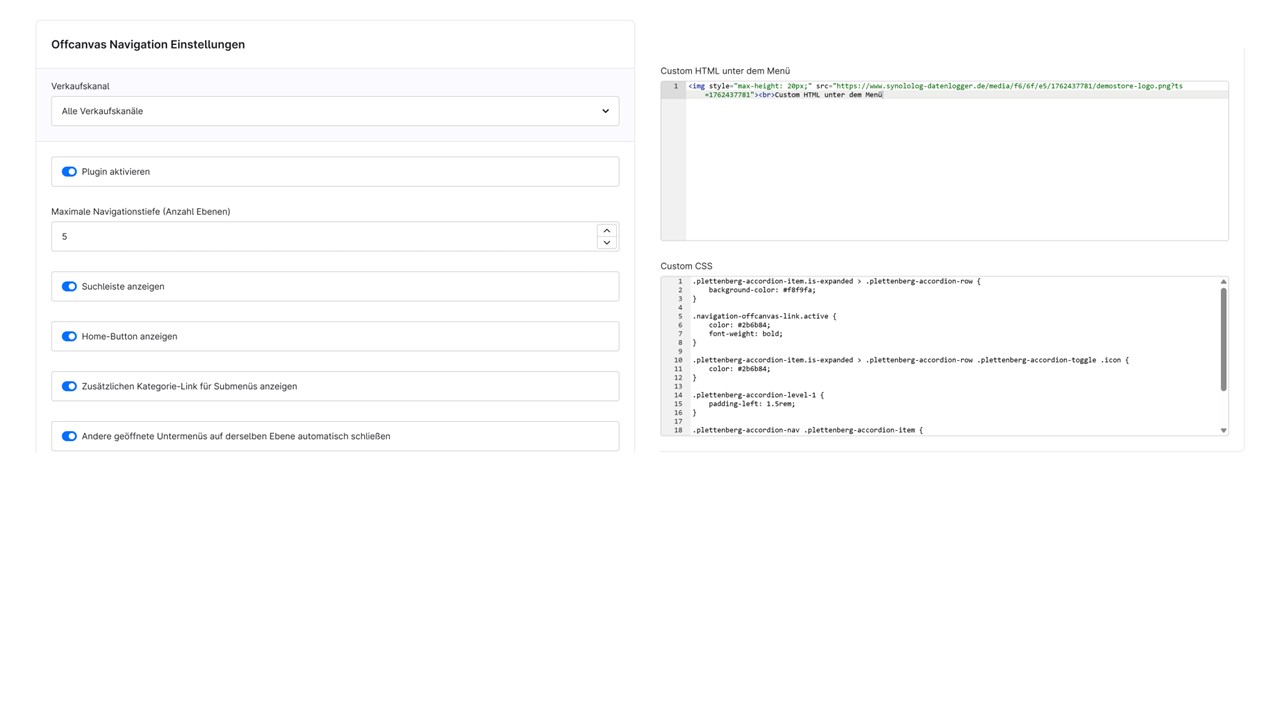The width and height of the screenshot is (1280, 720).
Task: Decrease Maximale Navigationstiefe with down arrow
Action: (x=606, y=243)
